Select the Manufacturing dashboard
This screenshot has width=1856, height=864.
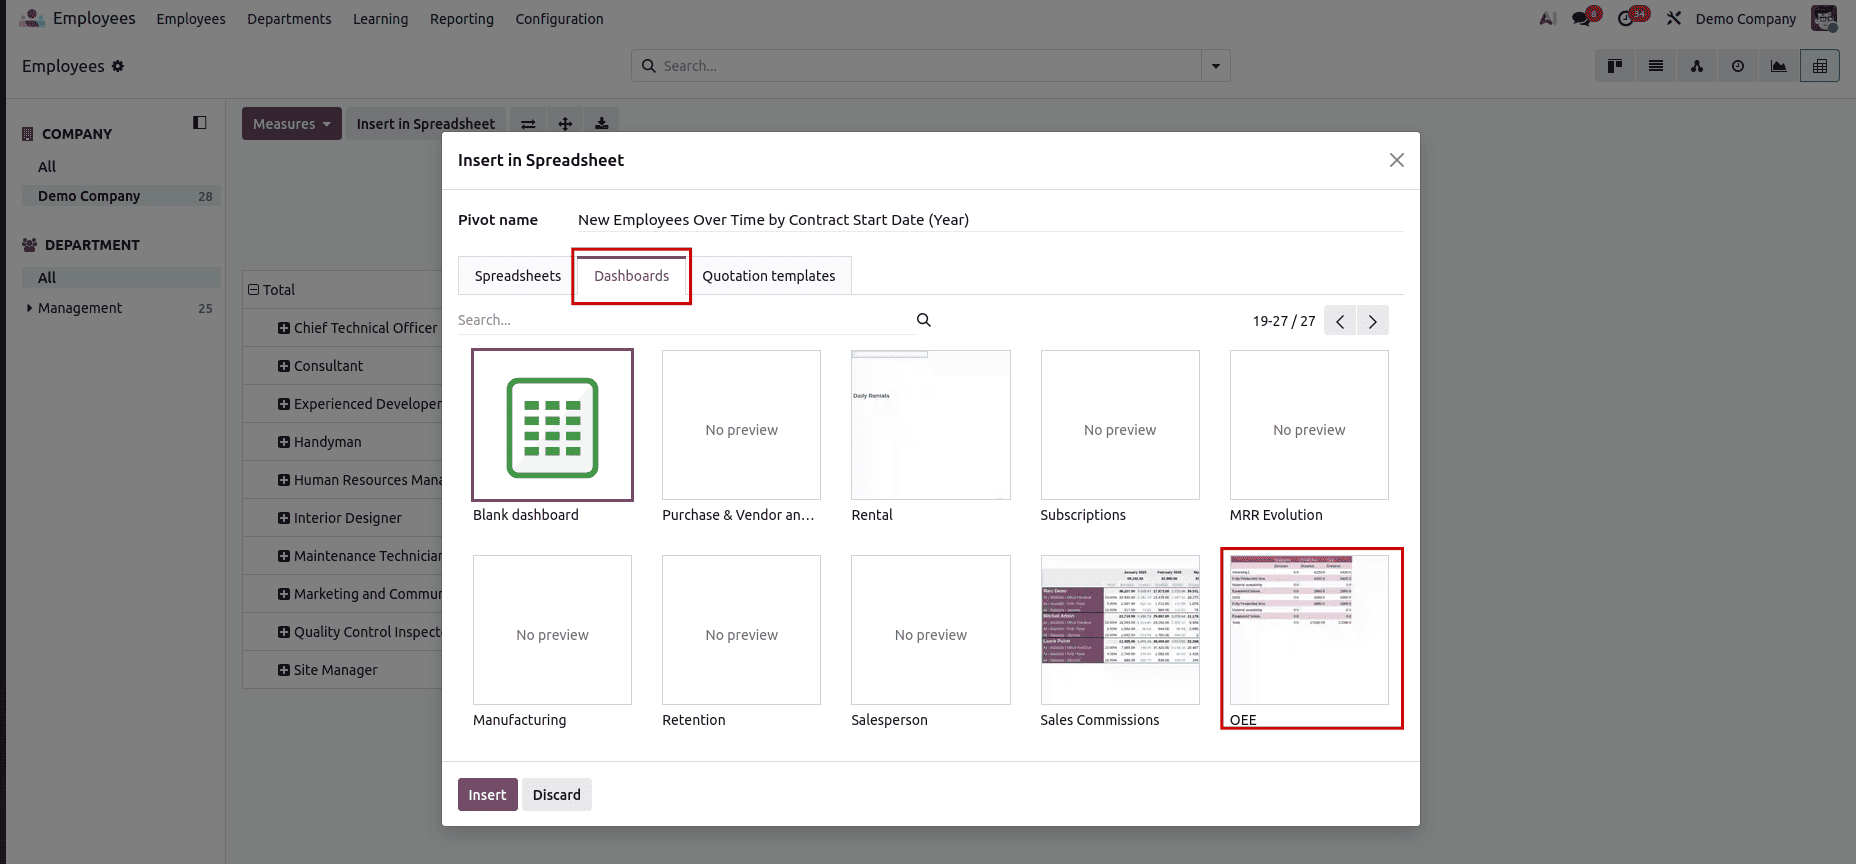pyautogui.click(x=552, y=630)
